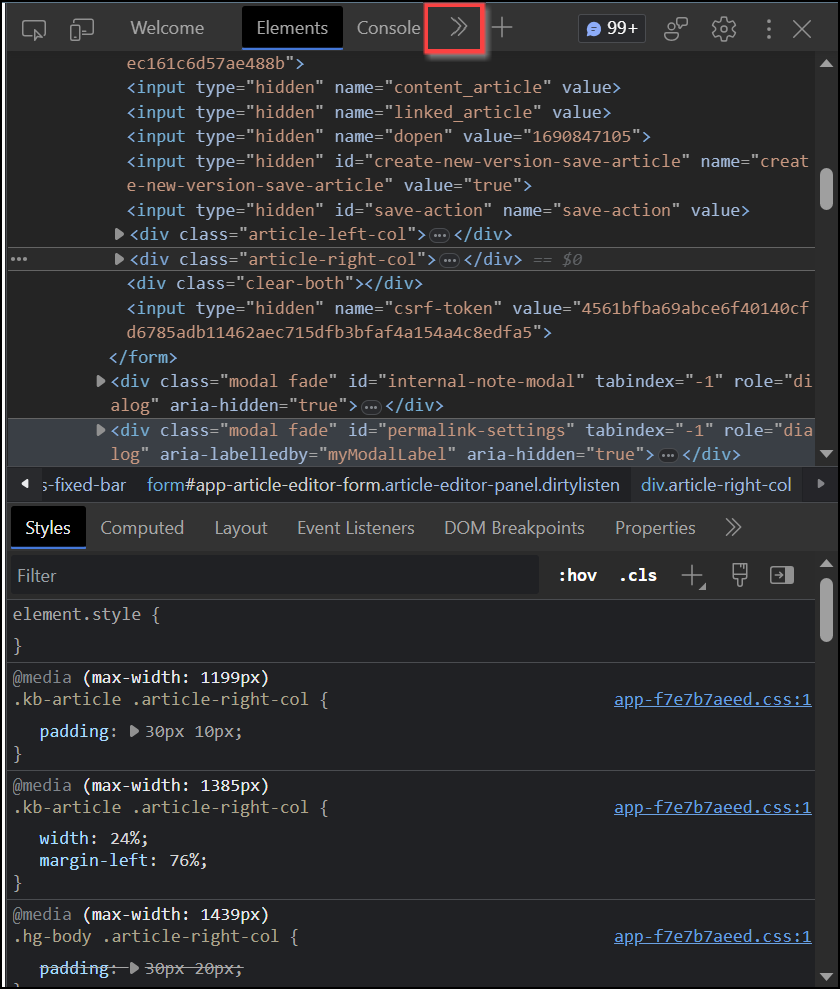Open the customize DevTools three-dot menu

point(769,29)
